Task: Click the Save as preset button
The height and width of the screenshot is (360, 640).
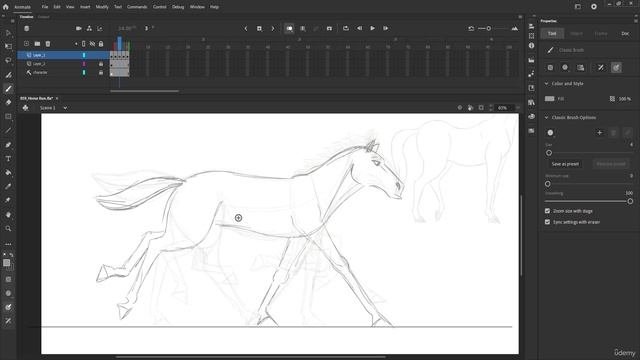Action: click(x=565, y=164)
